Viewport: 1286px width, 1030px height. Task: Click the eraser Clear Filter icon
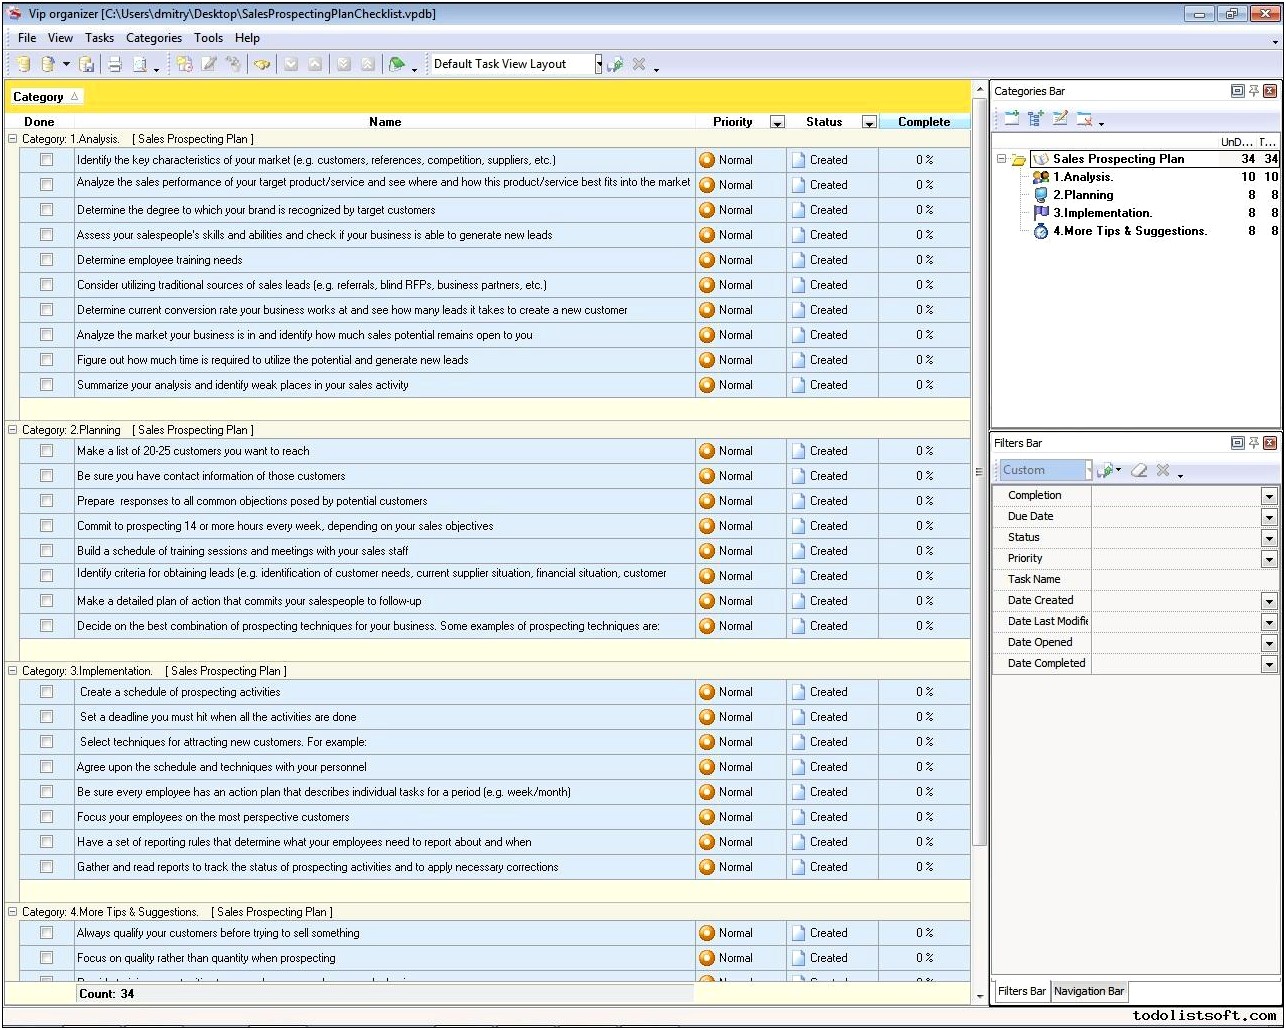pos(1139,470)
